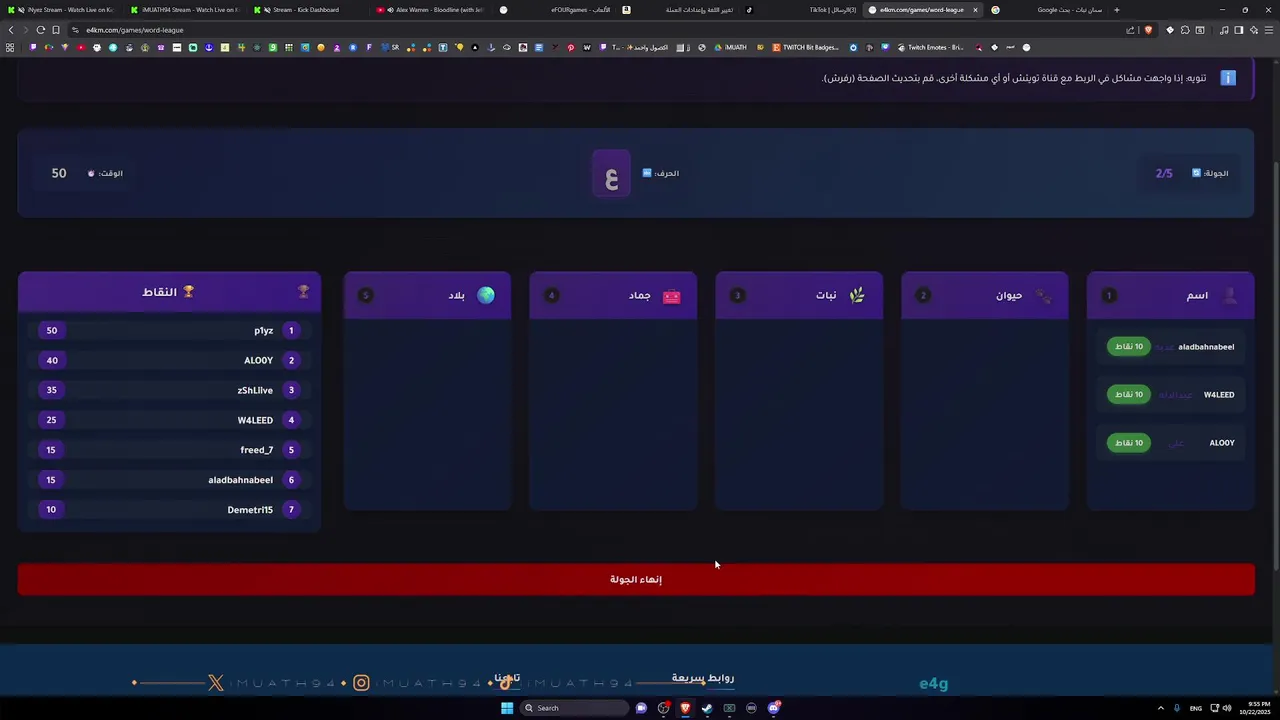
Task: Open the X social icon in the footer
Action: 216,683
